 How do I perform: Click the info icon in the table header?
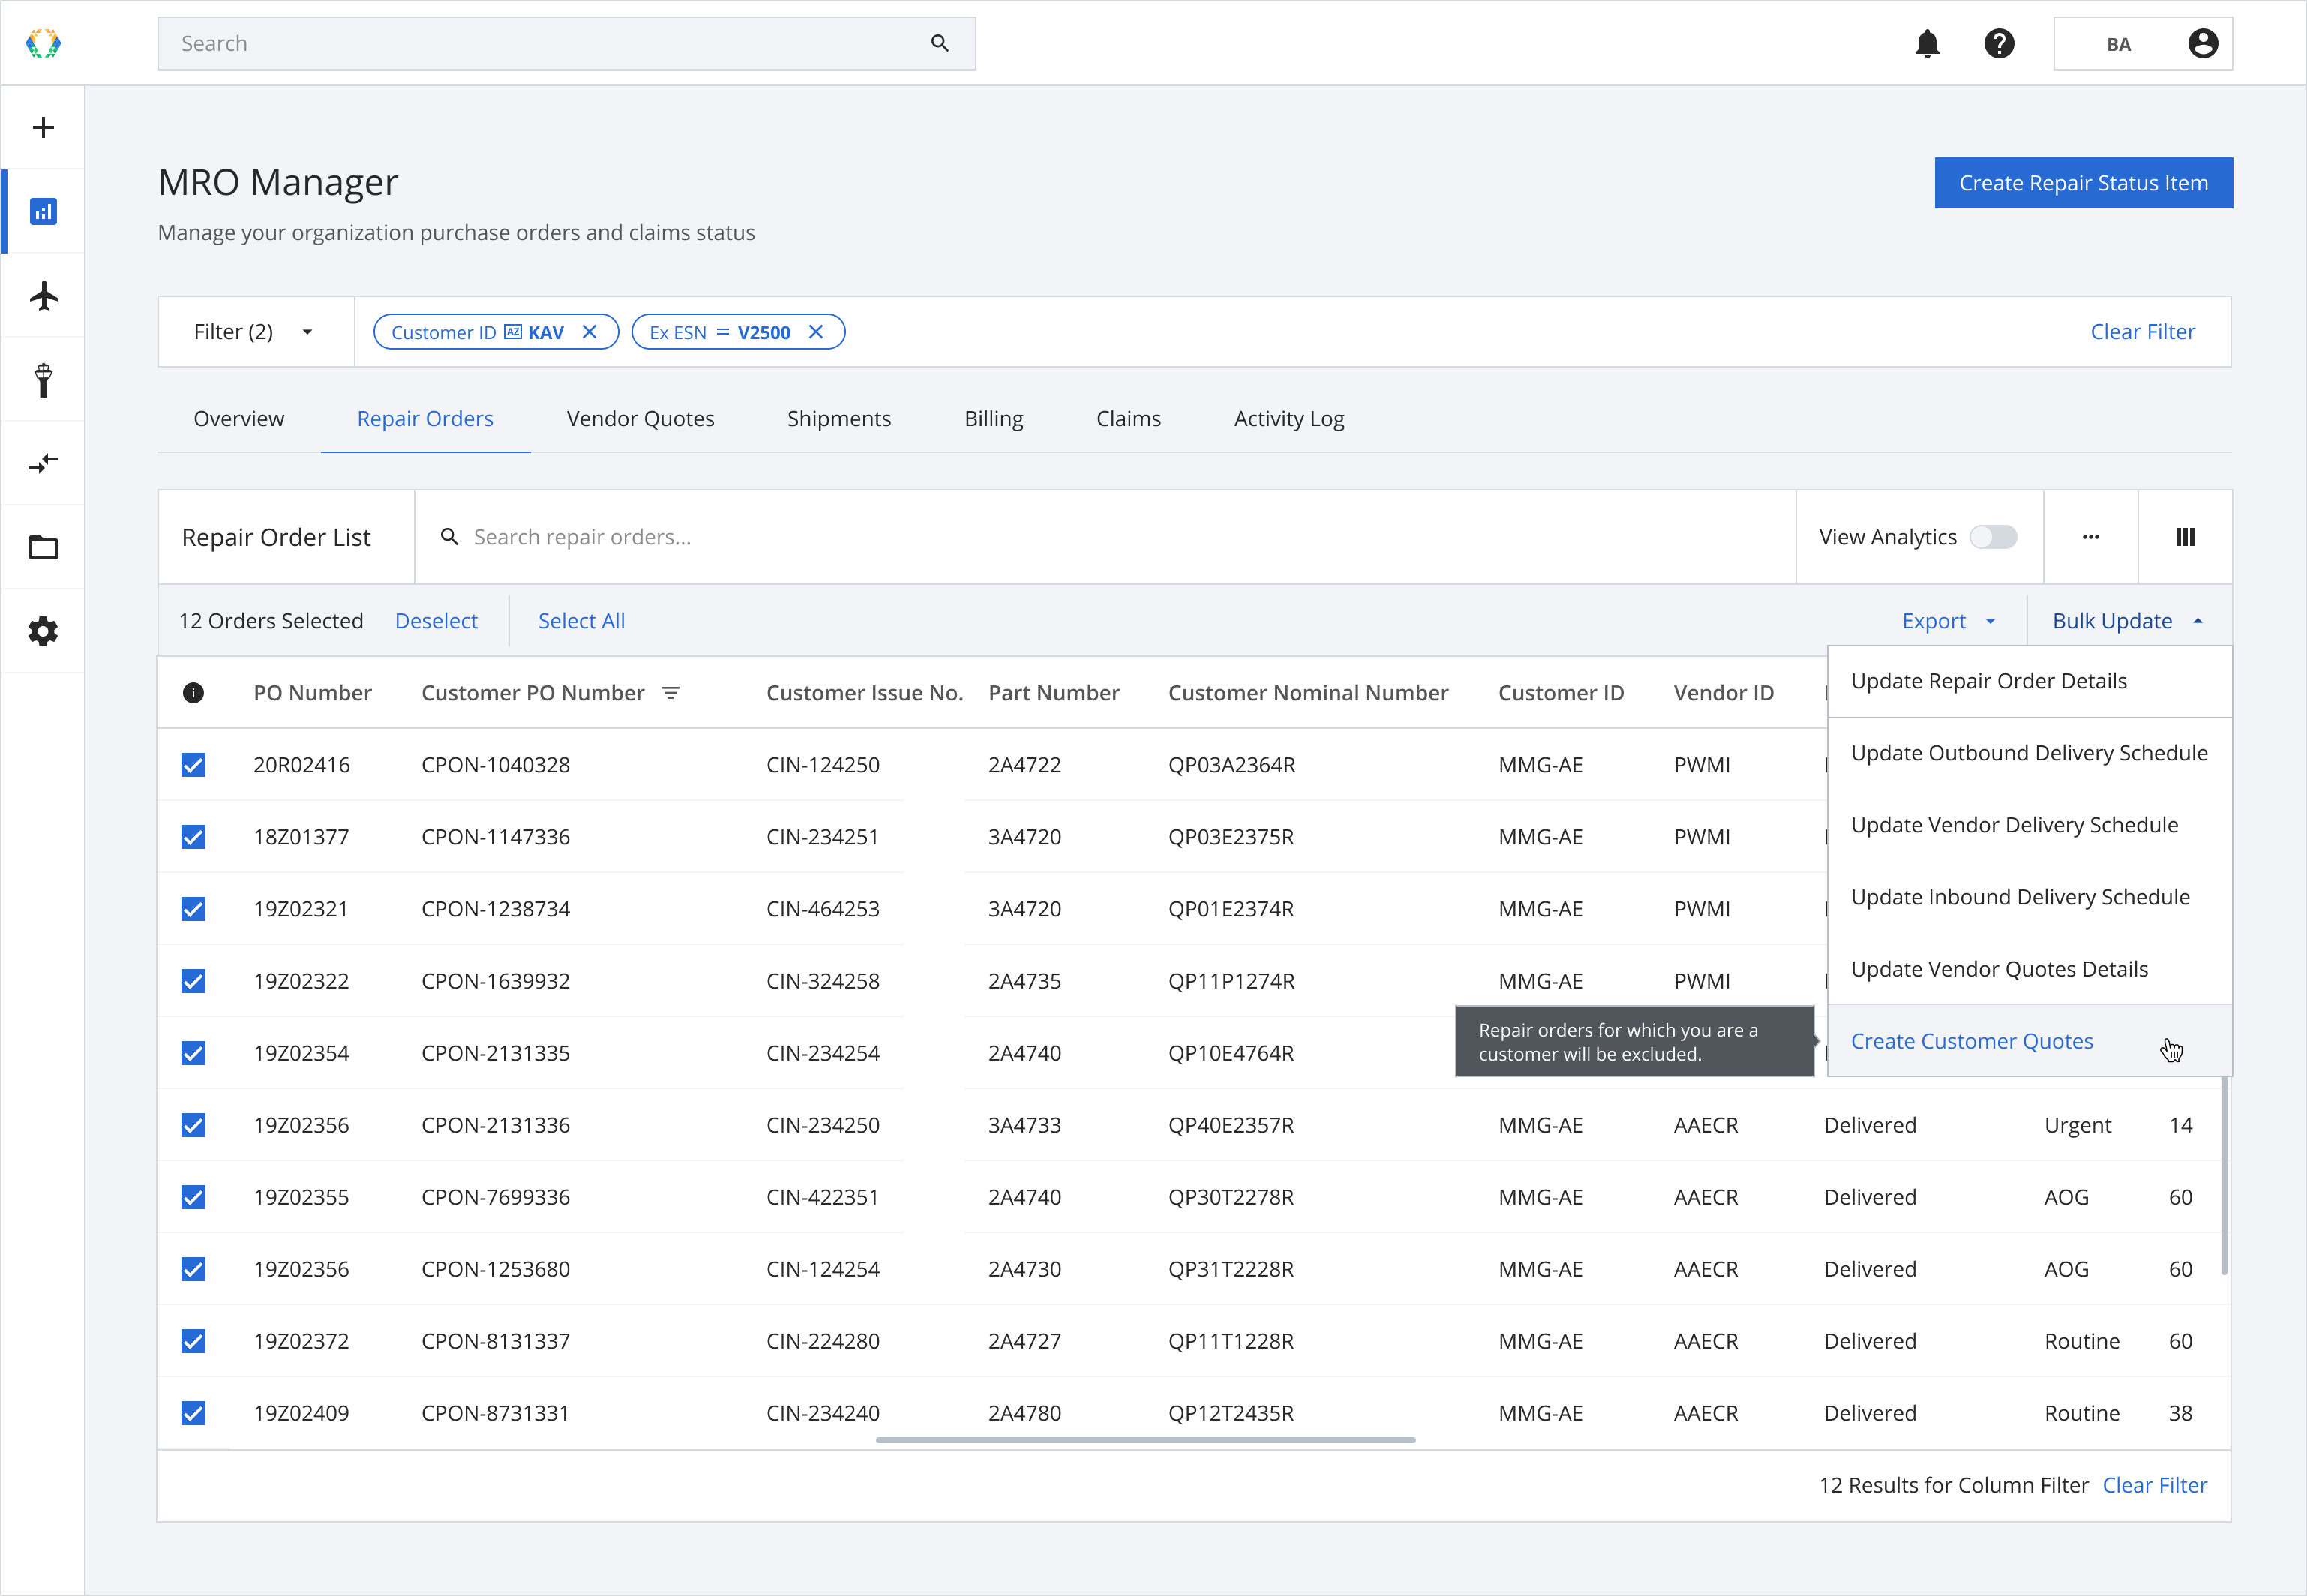[194, 693]
